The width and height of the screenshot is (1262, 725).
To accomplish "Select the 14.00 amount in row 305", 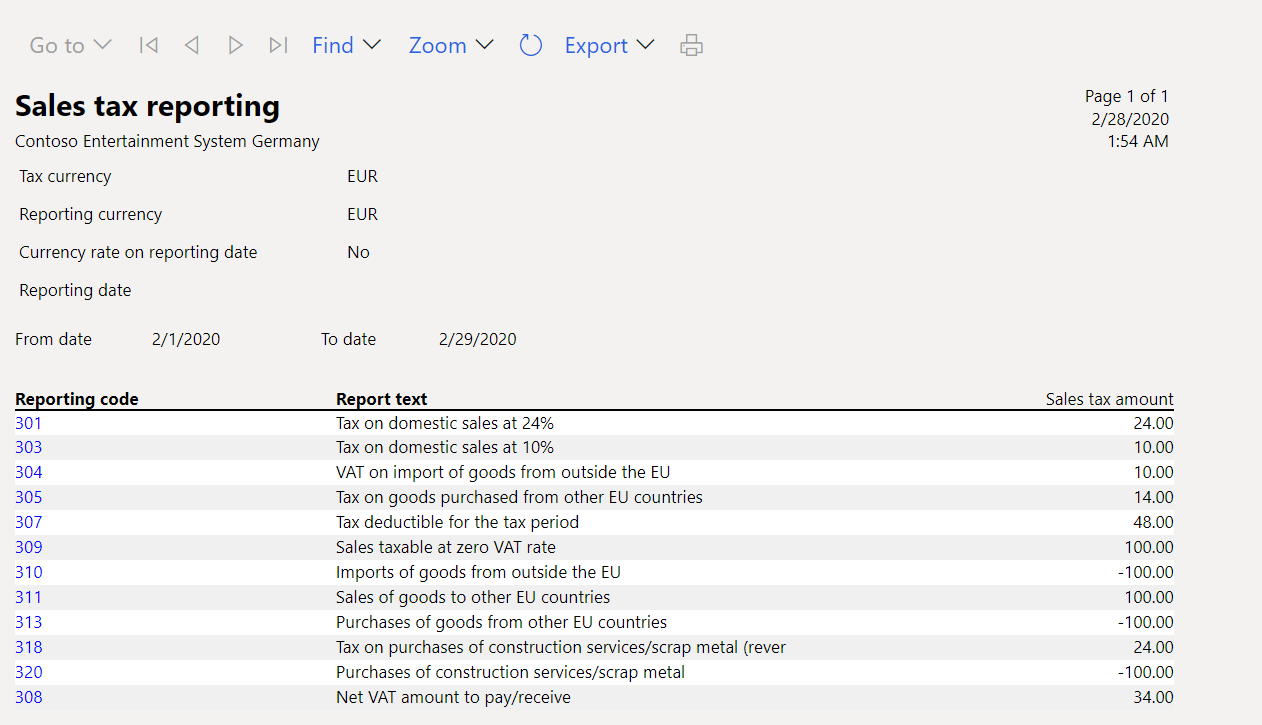I will [1153, 498].
